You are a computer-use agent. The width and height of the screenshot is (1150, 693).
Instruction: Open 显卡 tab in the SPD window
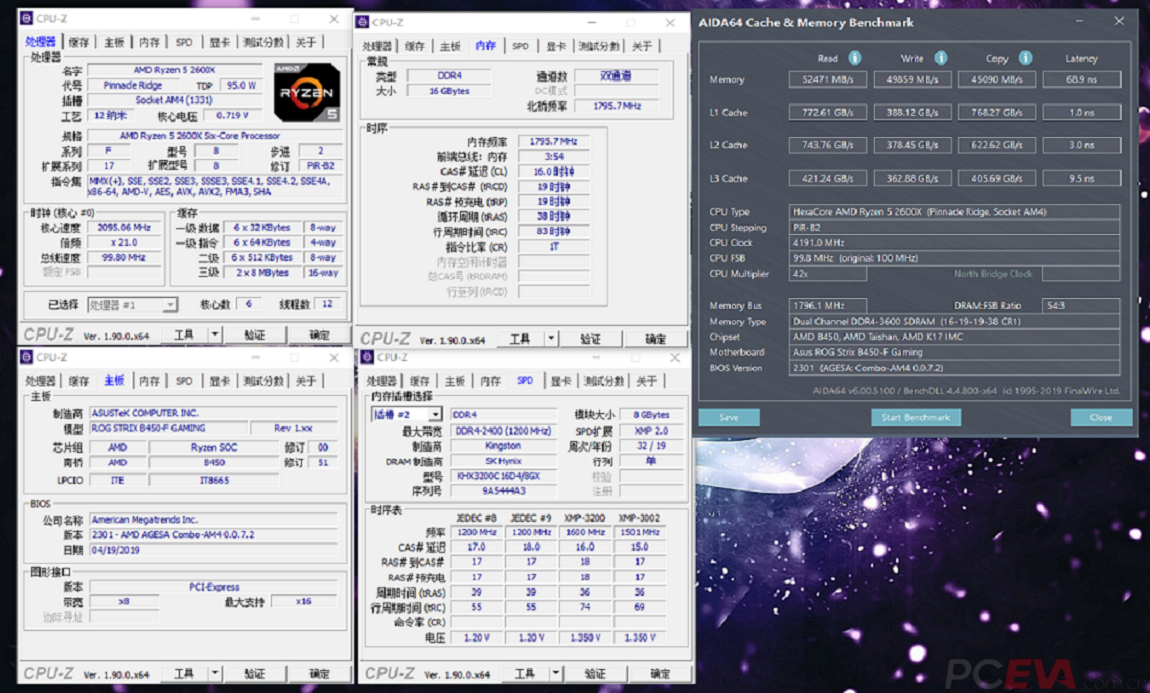coord(561,381)
